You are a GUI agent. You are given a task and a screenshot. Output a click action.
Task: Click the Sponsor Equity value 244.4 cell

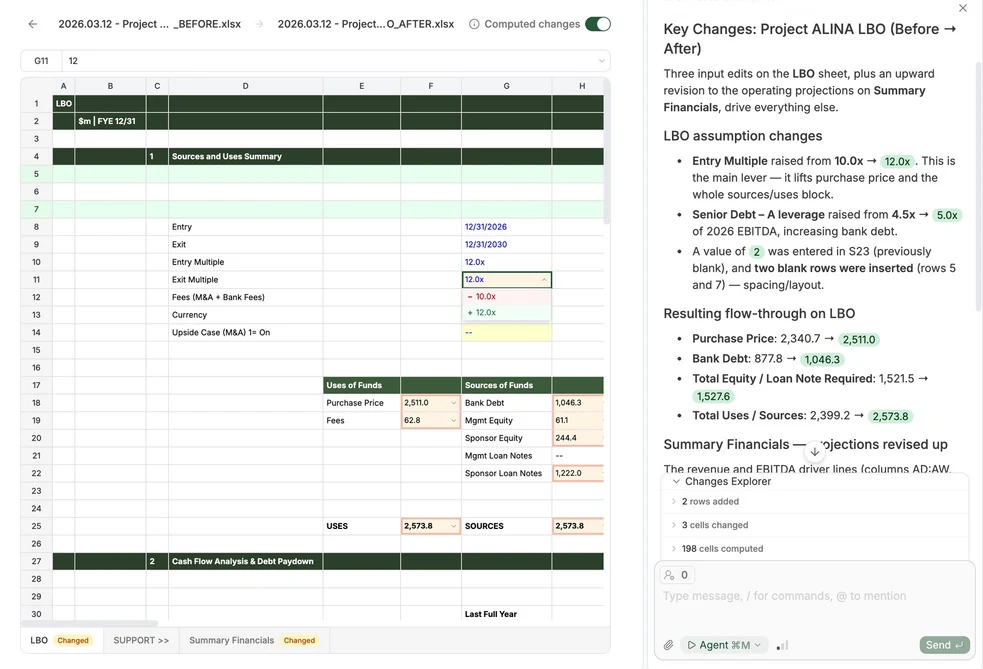tap(578, 438)
